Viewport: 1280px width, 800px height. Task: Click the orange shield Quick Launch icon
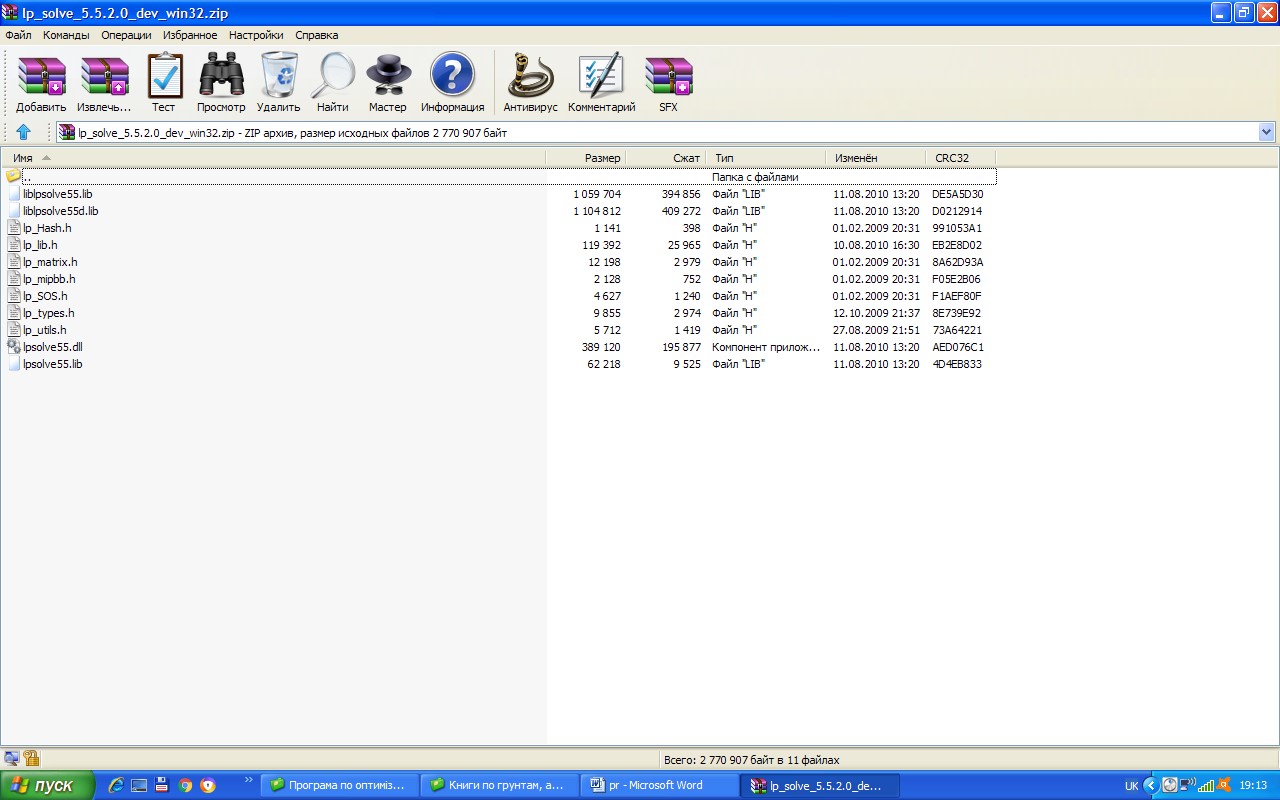pyautogui.click(x=208, y=786)
